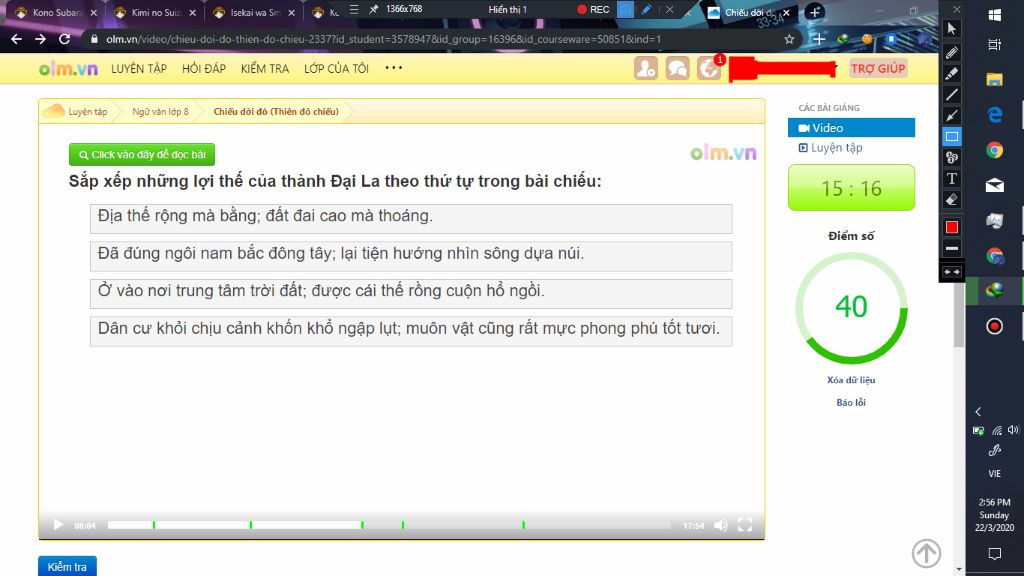Click the olm.vn logo in the navbar

(x=68, y=69)
